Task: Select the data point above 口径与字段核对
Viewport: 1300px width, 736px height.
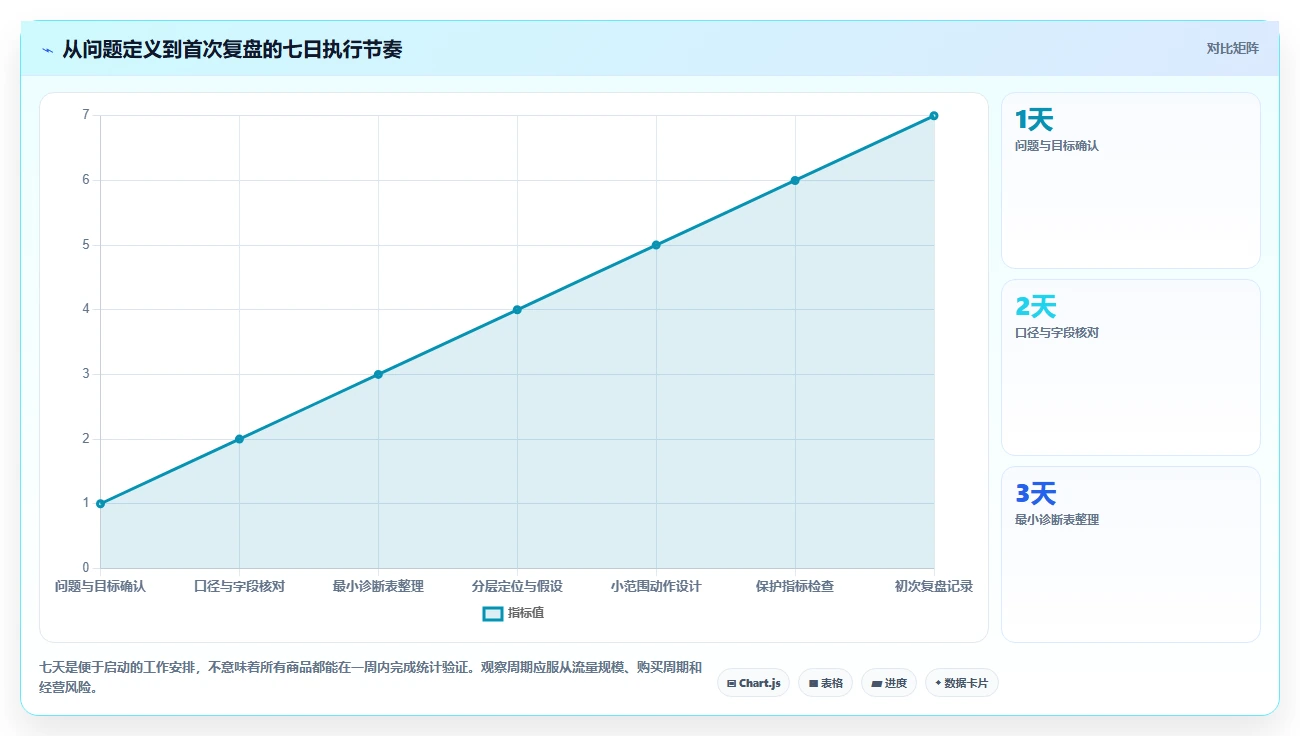Action: [239, 439]
